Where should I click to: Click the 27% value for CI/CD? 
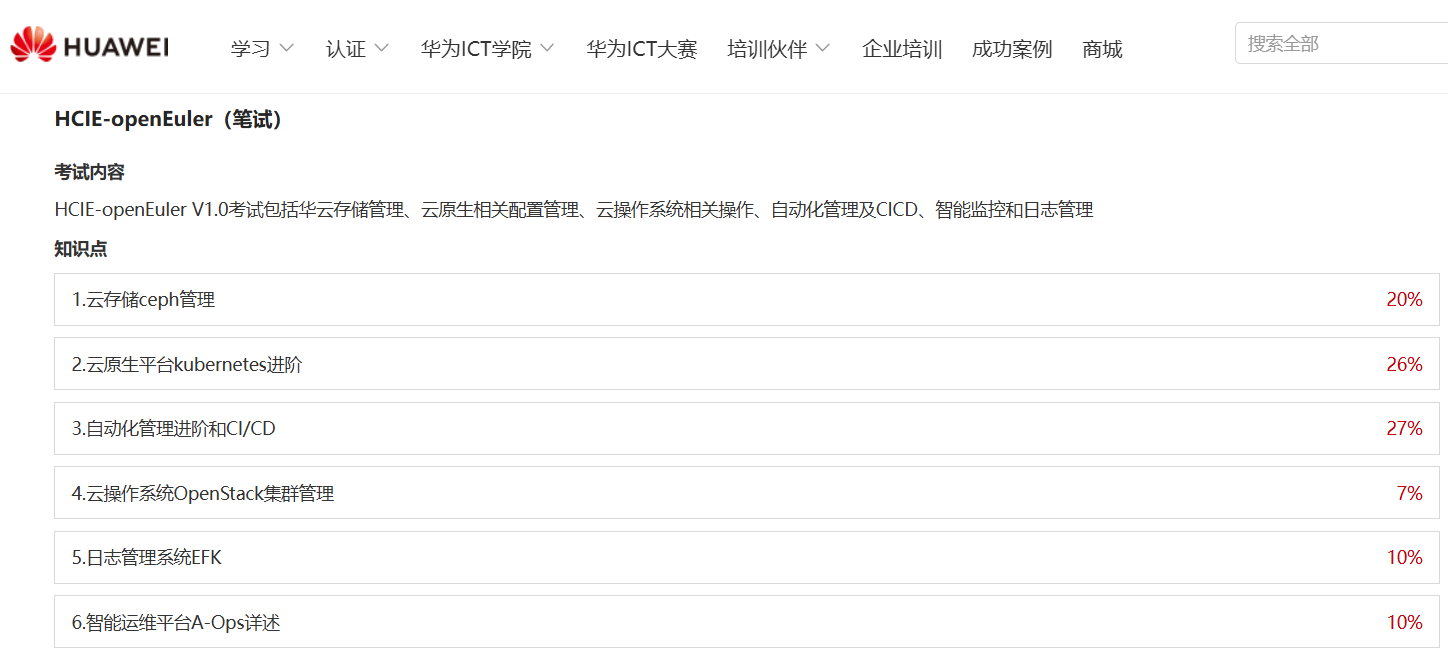[x=1404, y=428]
